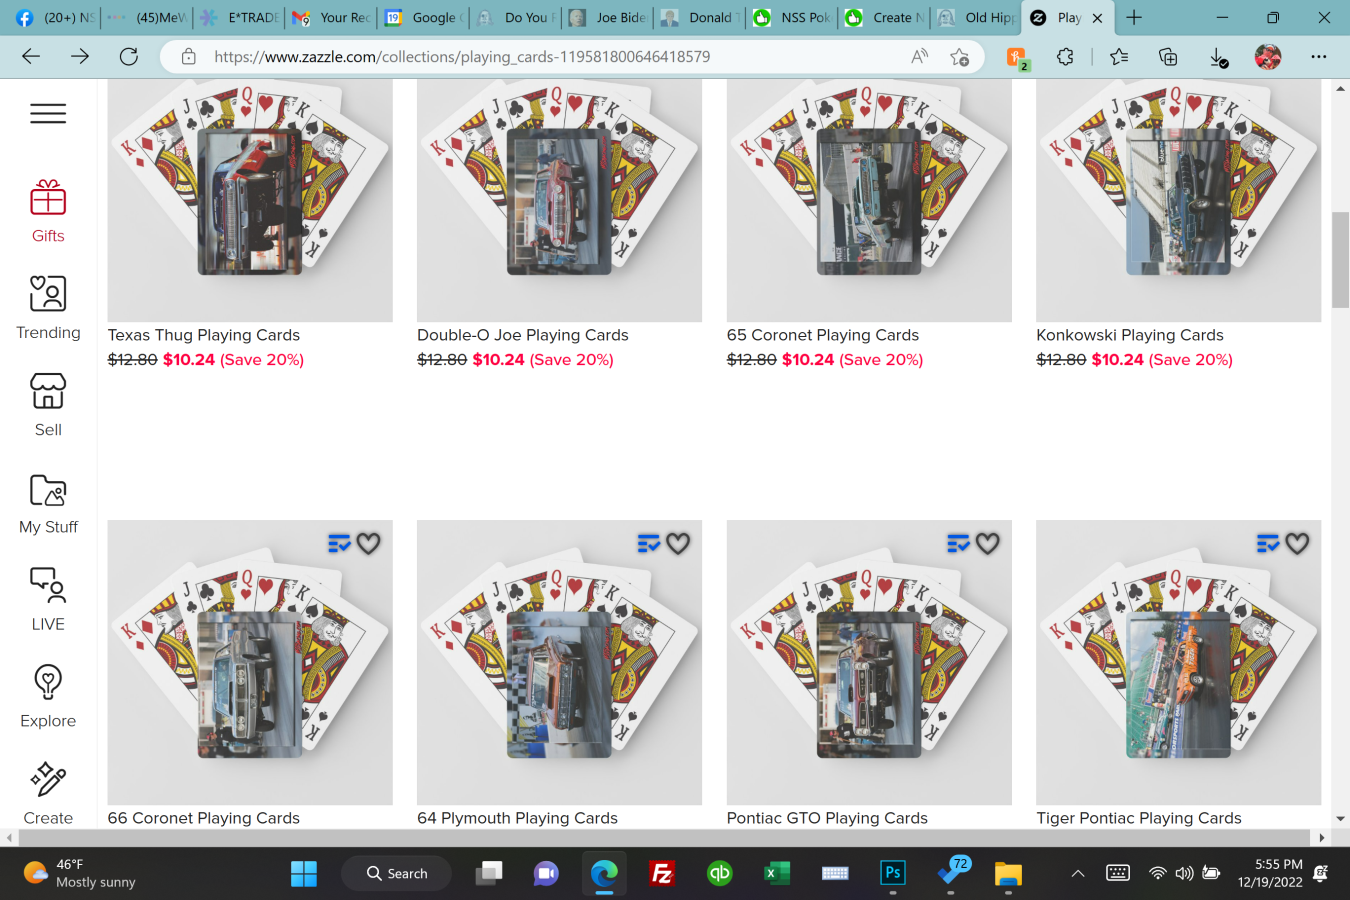Switch to the Facebook tab
Image resolution: width=1350 pixels, height=900 pixels.
55,17
